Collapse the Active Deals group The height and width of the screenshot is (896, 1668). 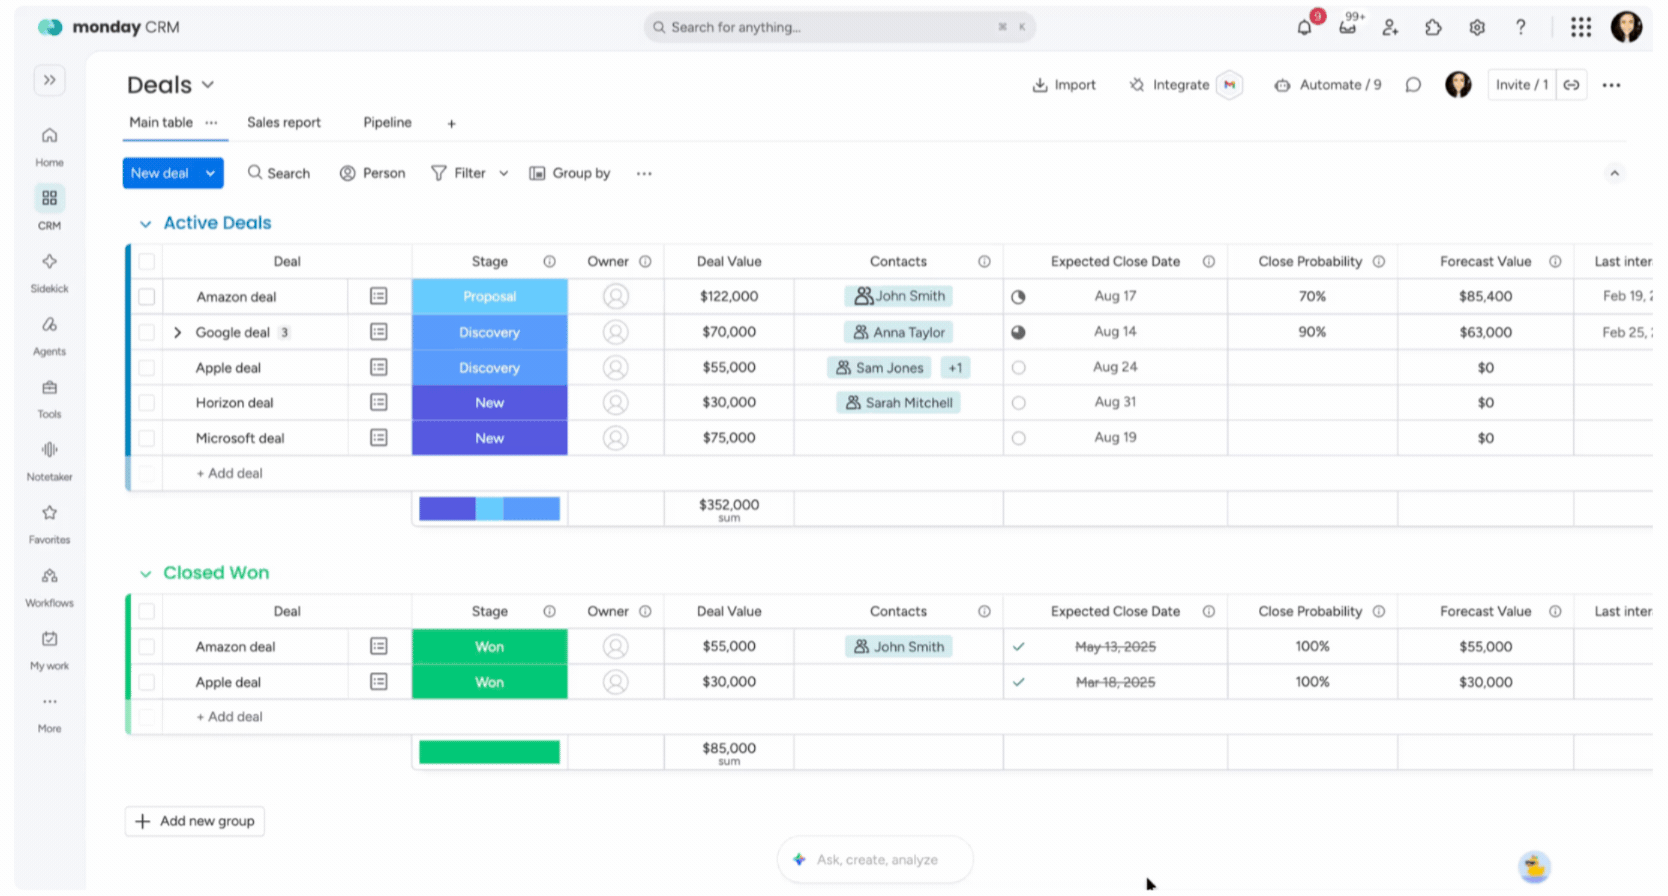click(146, 224)
